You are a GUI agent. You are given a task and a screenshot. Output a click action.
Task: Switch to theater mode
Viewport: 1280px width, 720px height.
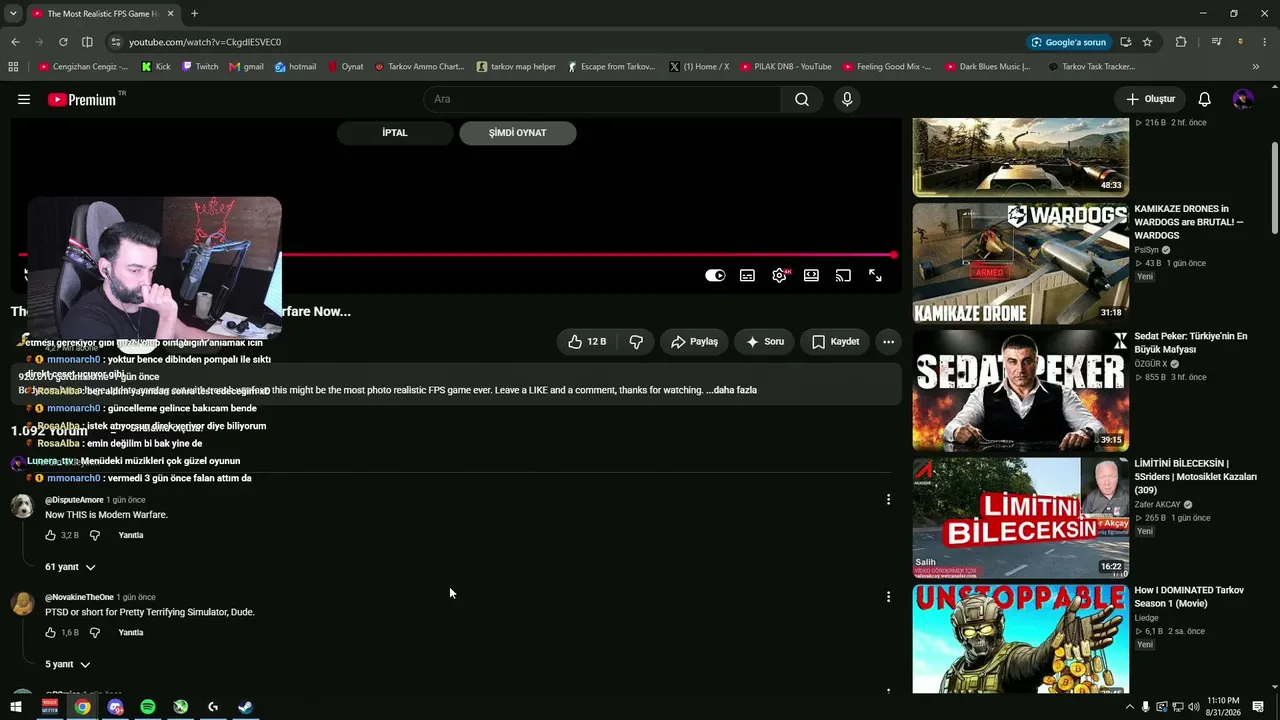(811, 276)
